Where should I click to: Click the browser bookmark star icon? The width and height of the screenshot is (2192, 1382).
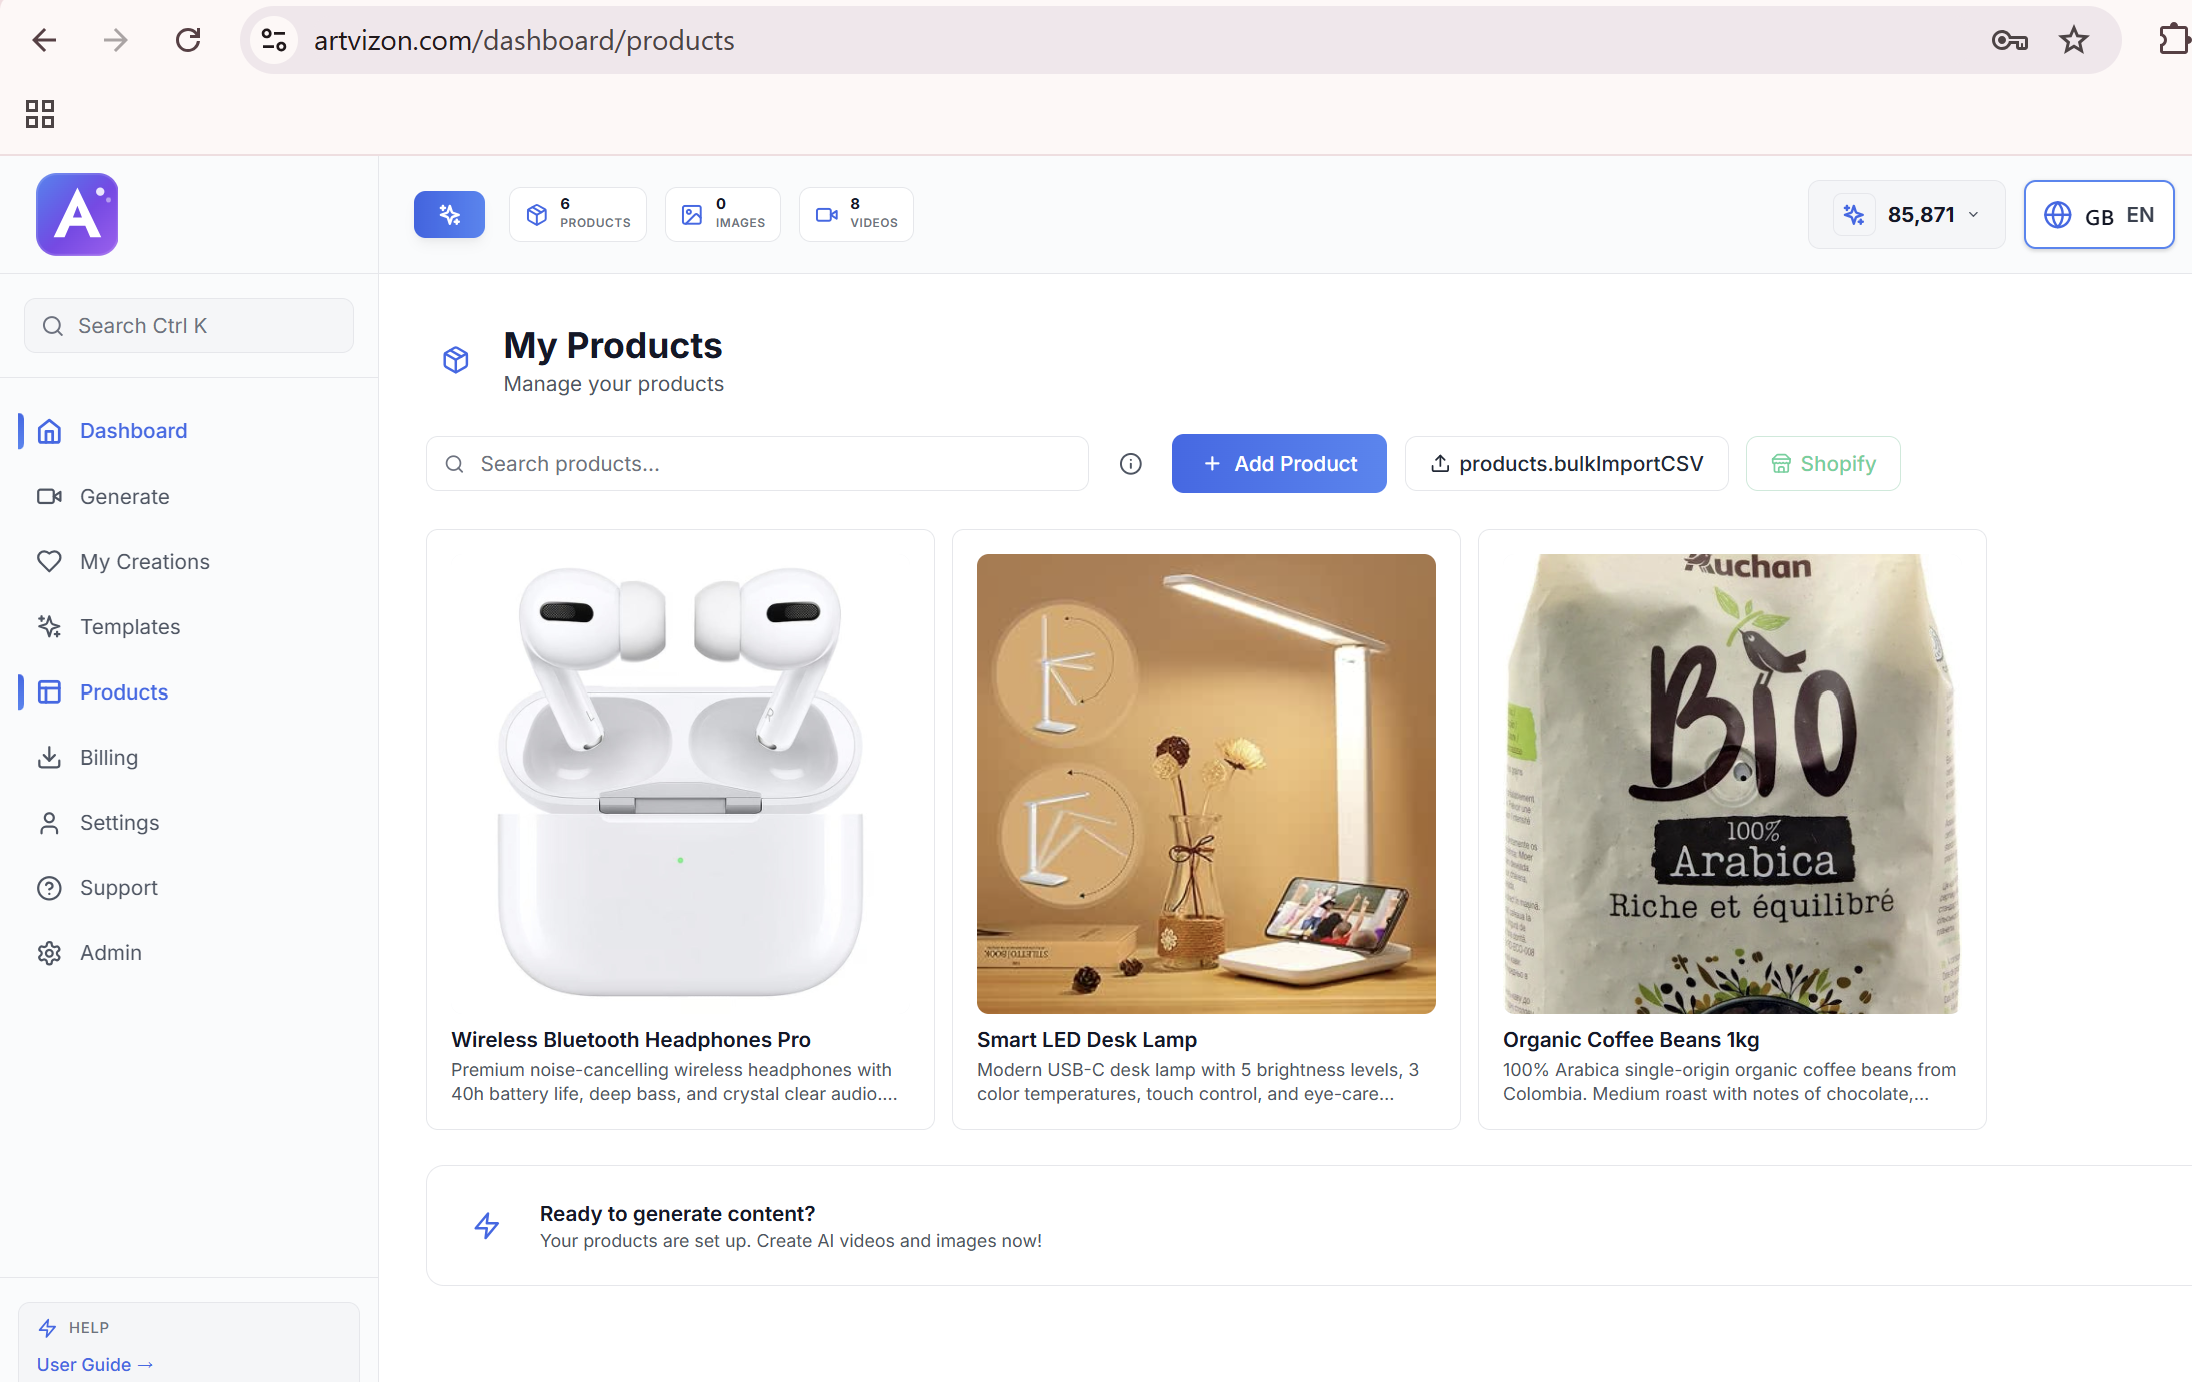[2073, 40]
